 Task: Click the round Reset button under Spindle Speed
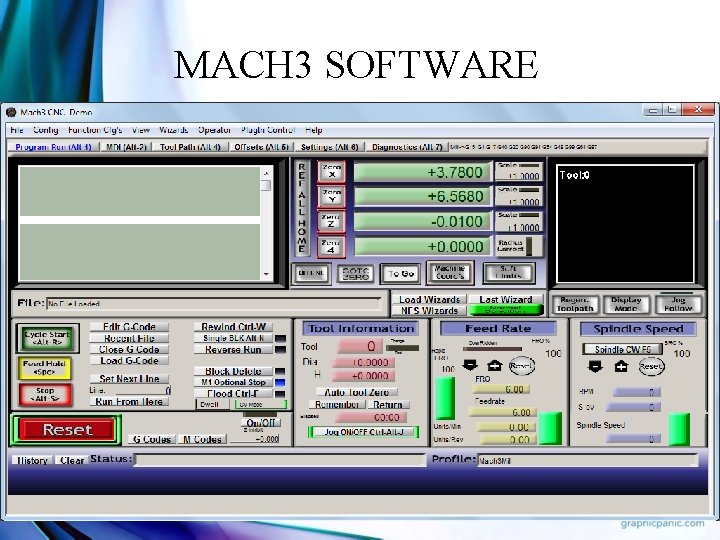coord(651,366)
